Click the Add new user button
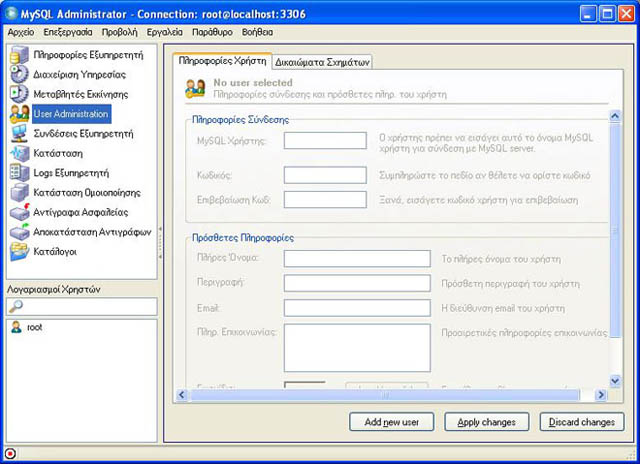The width and height of the screenshot is (640, 464). (391, 422)
